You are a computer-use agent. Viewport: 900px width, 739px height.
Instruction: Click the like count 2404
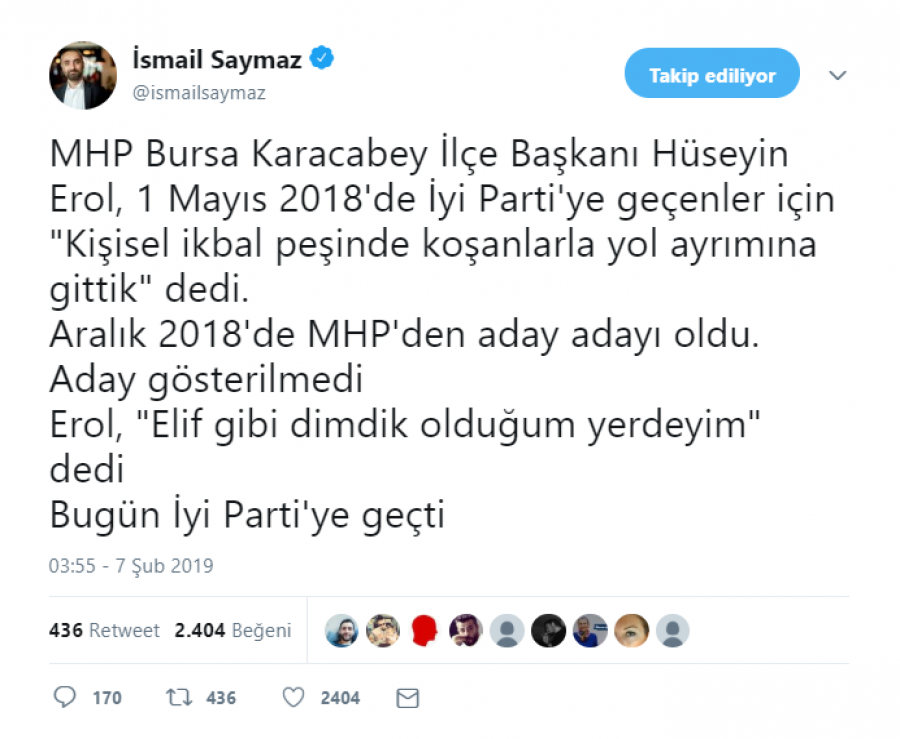(x=340, y=698)
